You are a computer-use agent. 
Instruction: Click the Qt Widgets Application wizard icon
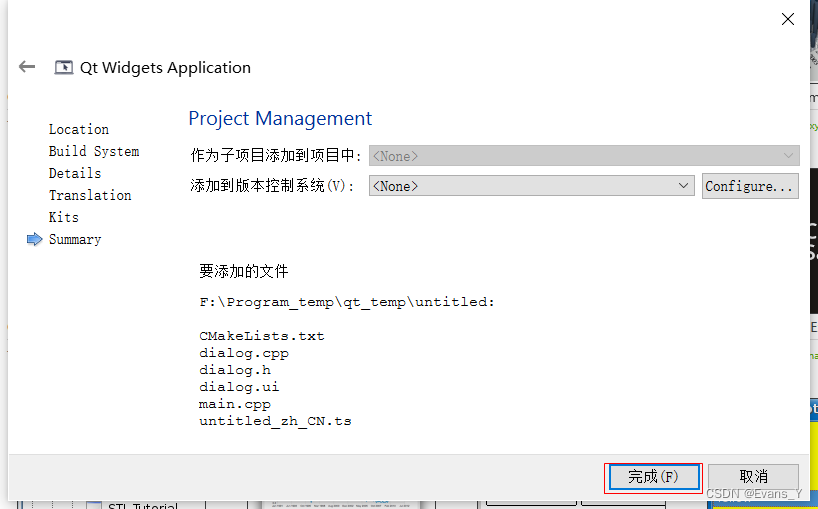click(x=64, y=67)
